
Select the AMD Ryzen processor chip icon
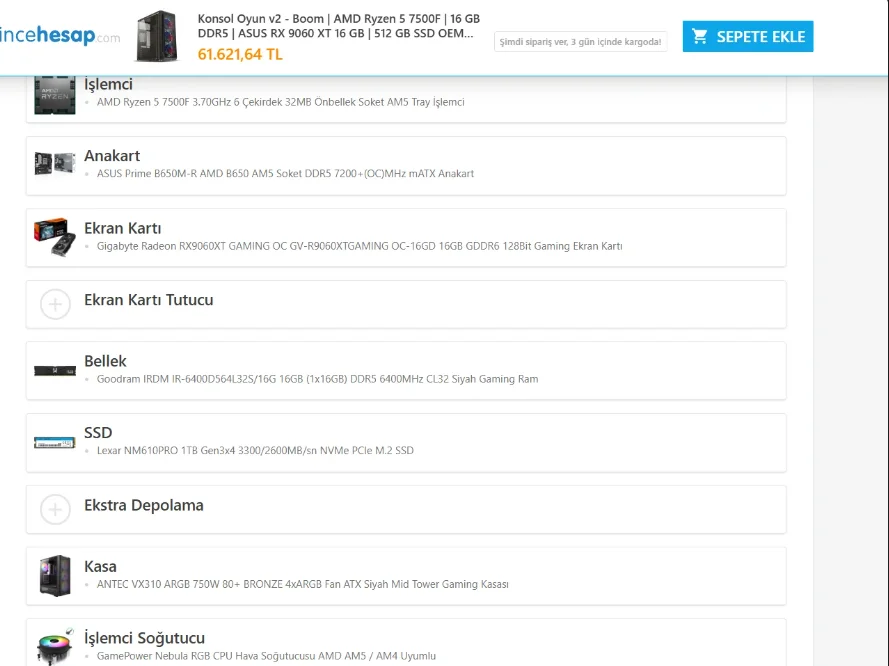54,95
